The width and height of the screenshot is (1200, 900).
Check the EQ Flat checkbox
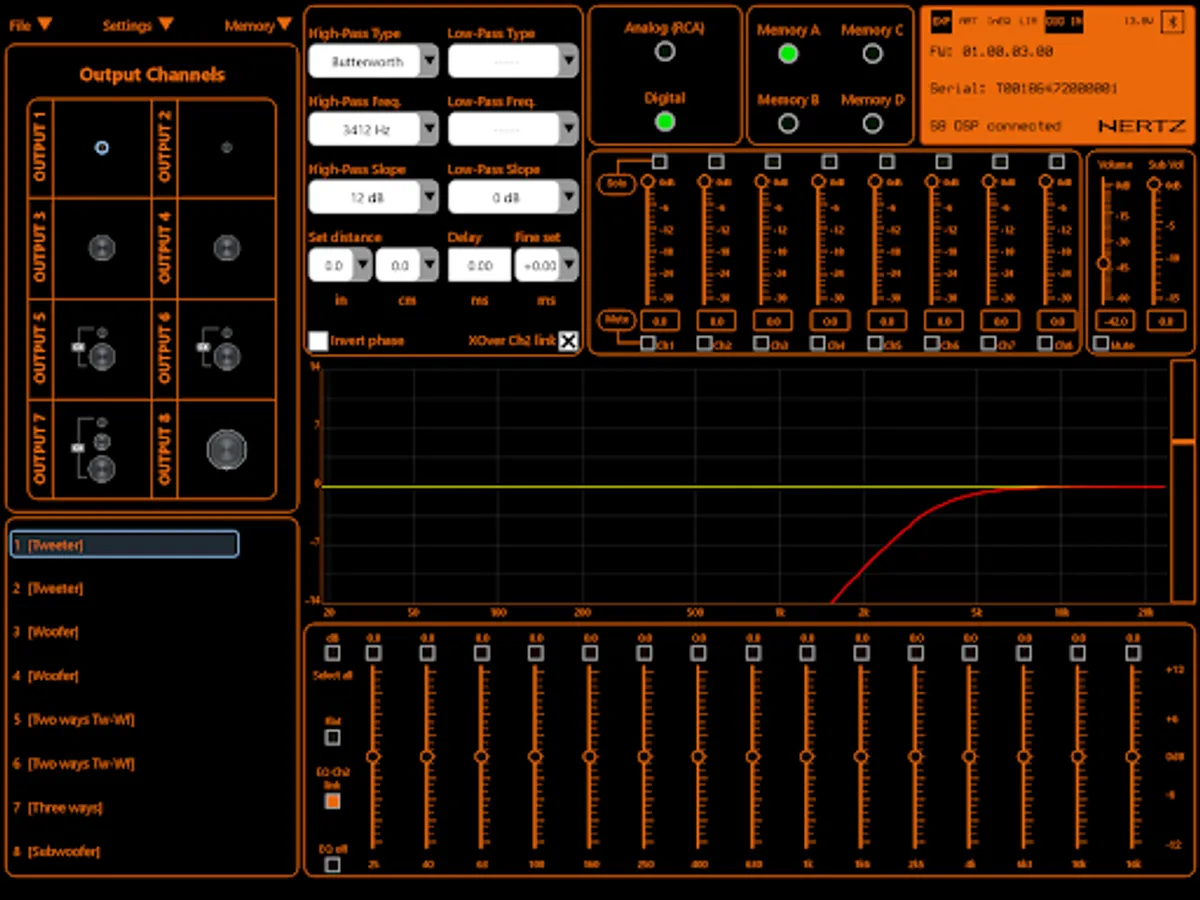(333, 737)
